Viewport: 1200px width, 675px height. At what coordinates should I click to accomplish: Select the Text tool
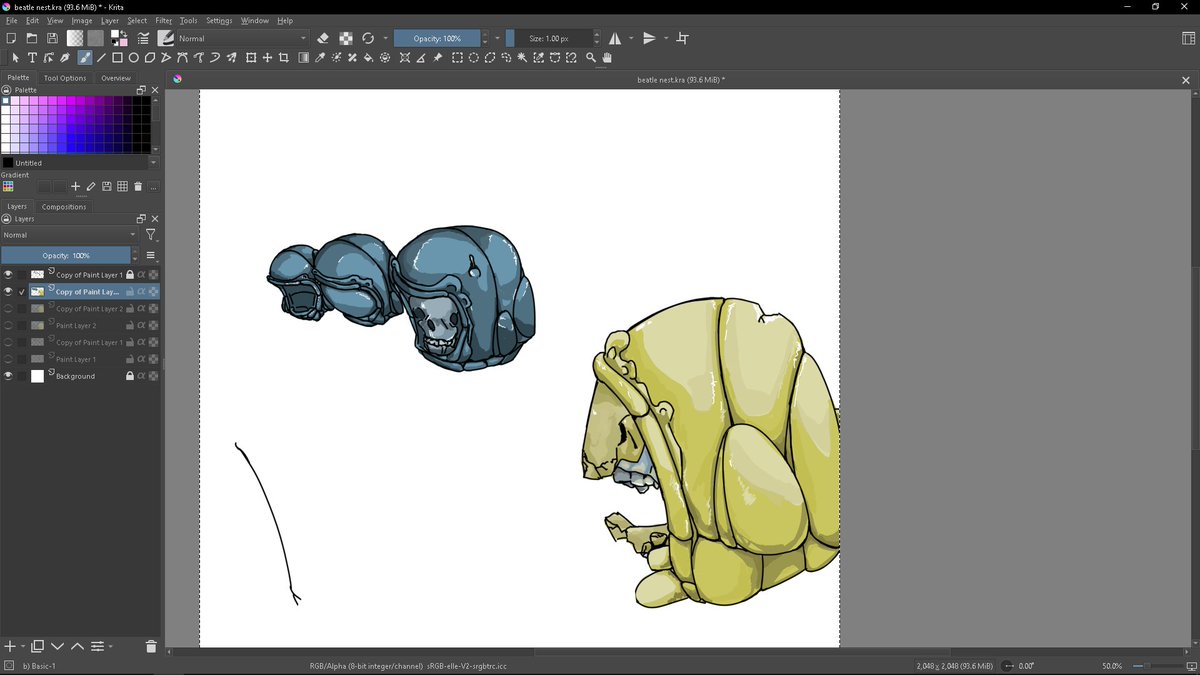coord(32,58)
